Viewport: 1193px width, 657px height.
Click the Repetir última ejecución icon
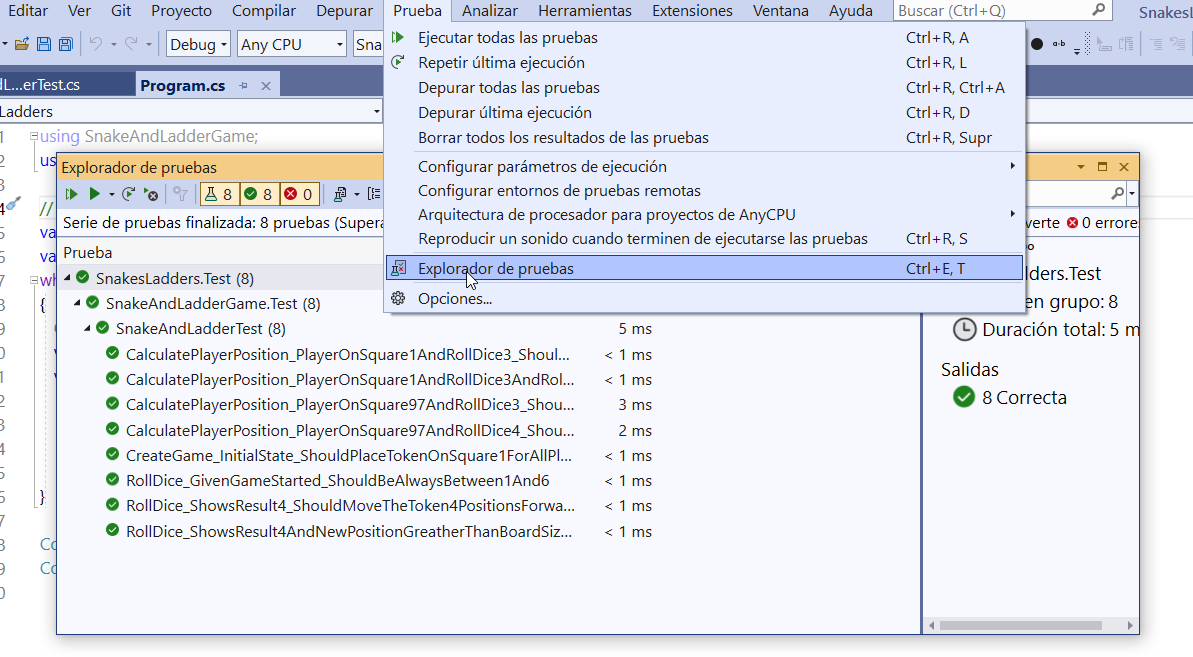click(398, 62)
